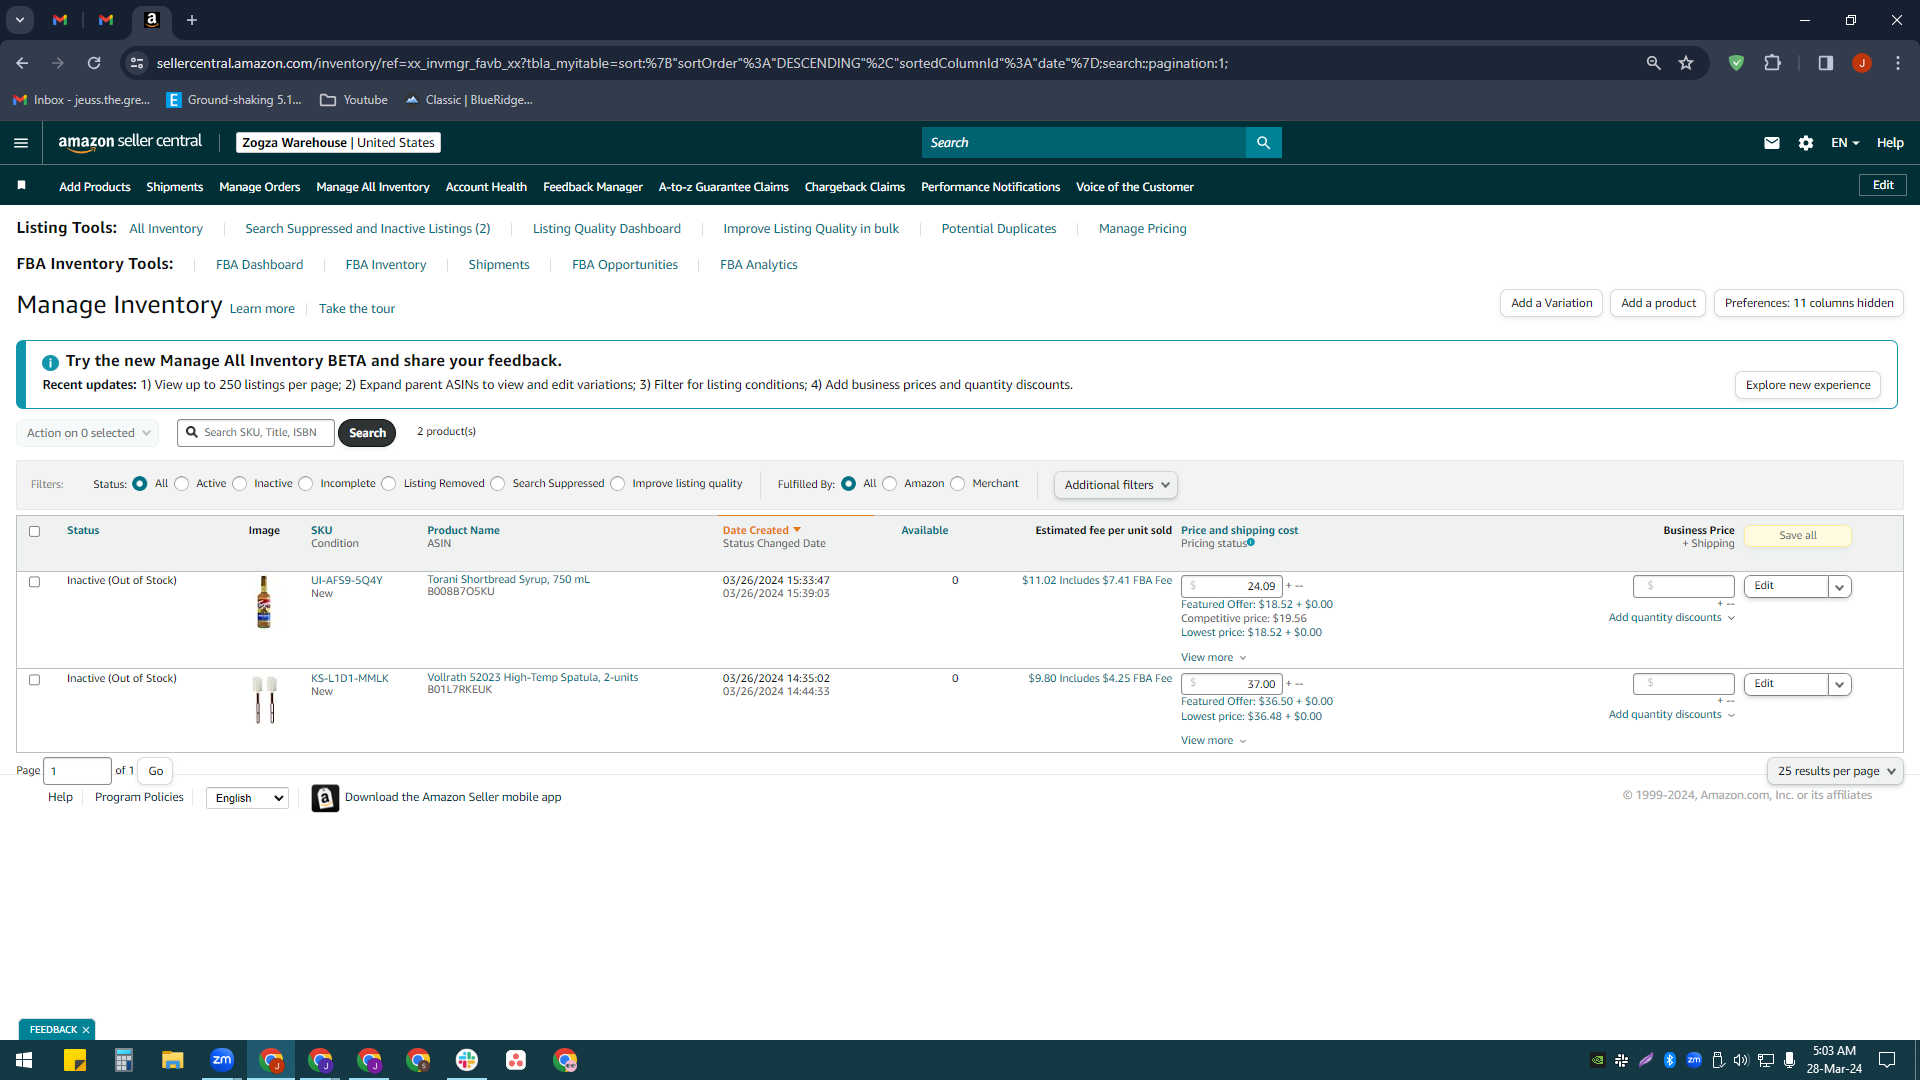Open Windows Start menu
1920x1080 pixels.
point(24,1060)
